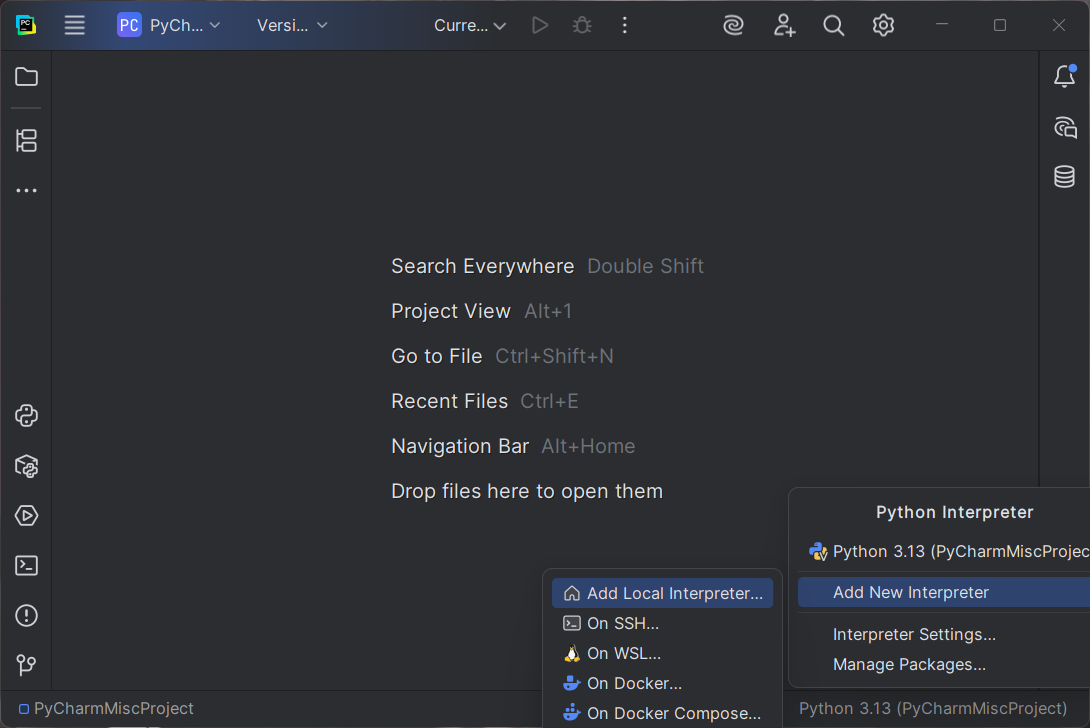Show the Notifications bell panel

pyautogui.click(x=1065, y=77)
